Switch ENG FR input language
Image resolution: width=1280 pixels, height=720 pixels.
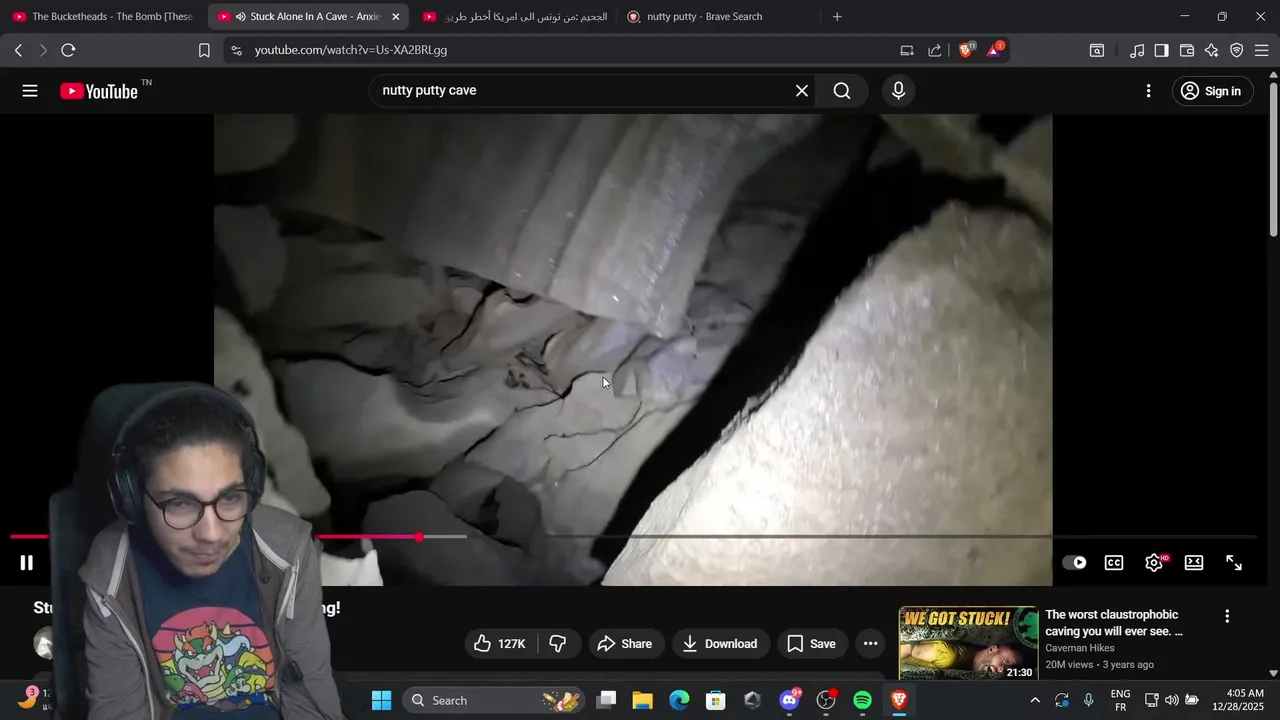point(1121,700)
